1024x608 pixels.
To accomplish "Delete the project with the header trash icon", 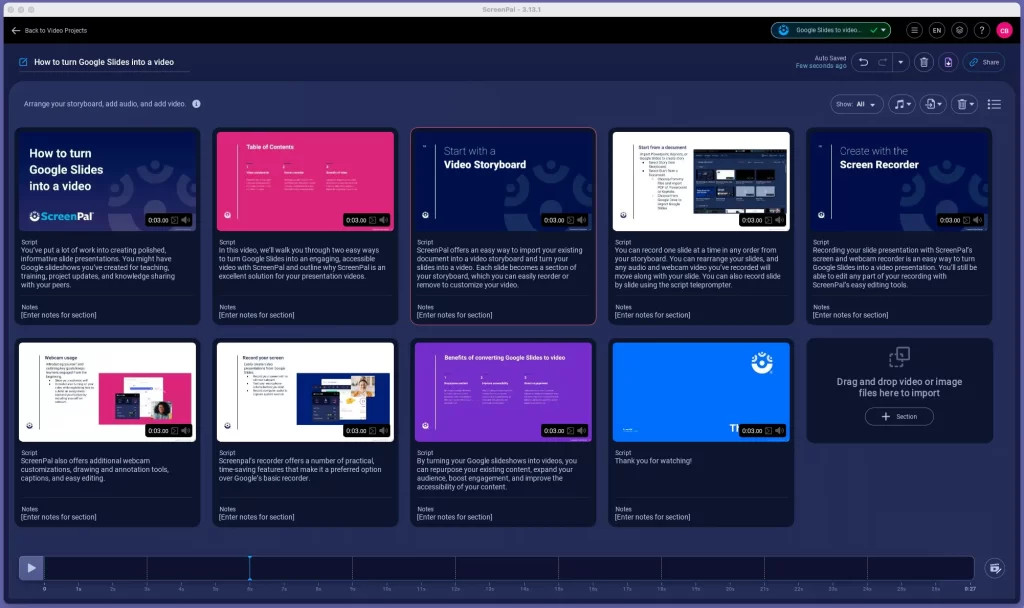I will point(923,62).
